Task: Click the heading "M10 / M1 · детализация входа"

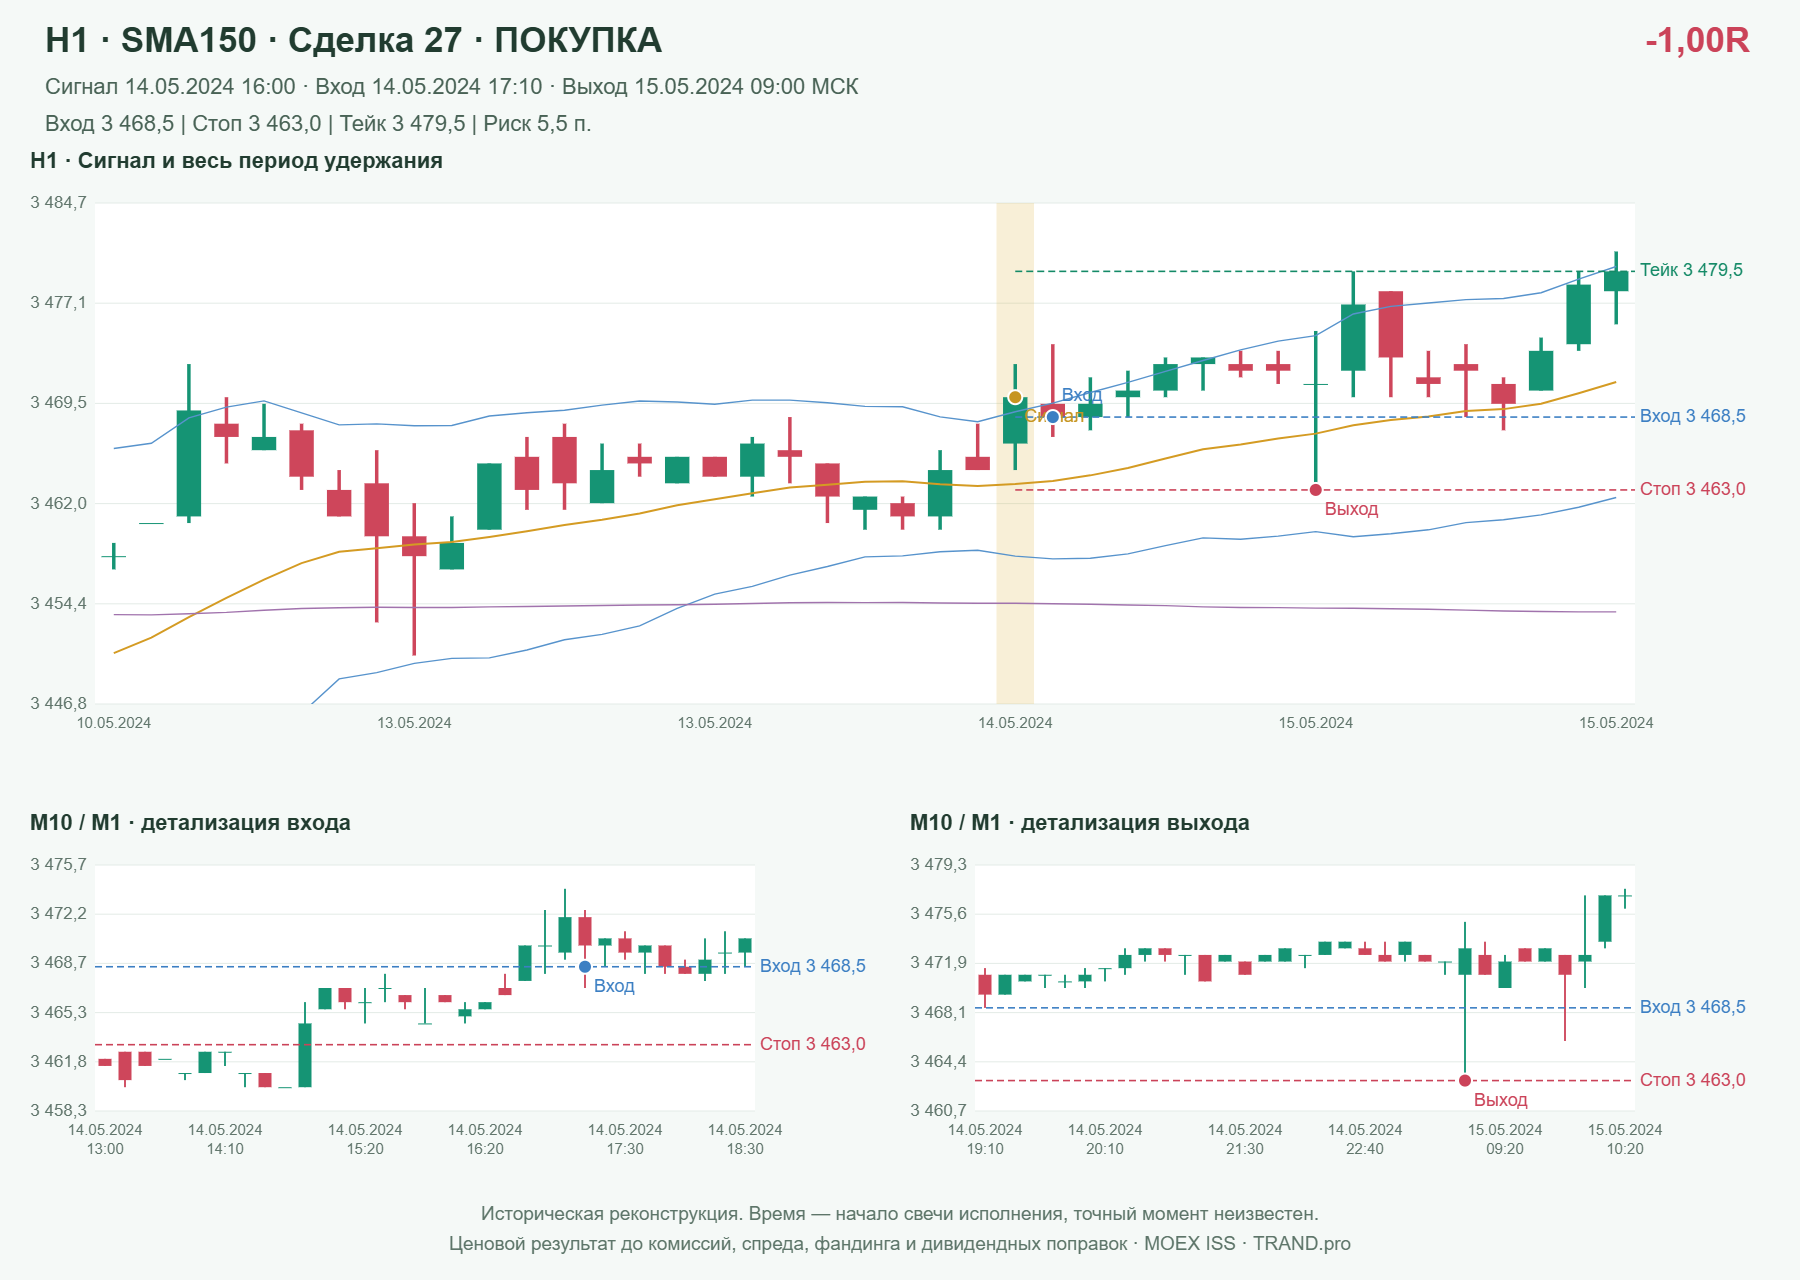Action: point(190,823)
